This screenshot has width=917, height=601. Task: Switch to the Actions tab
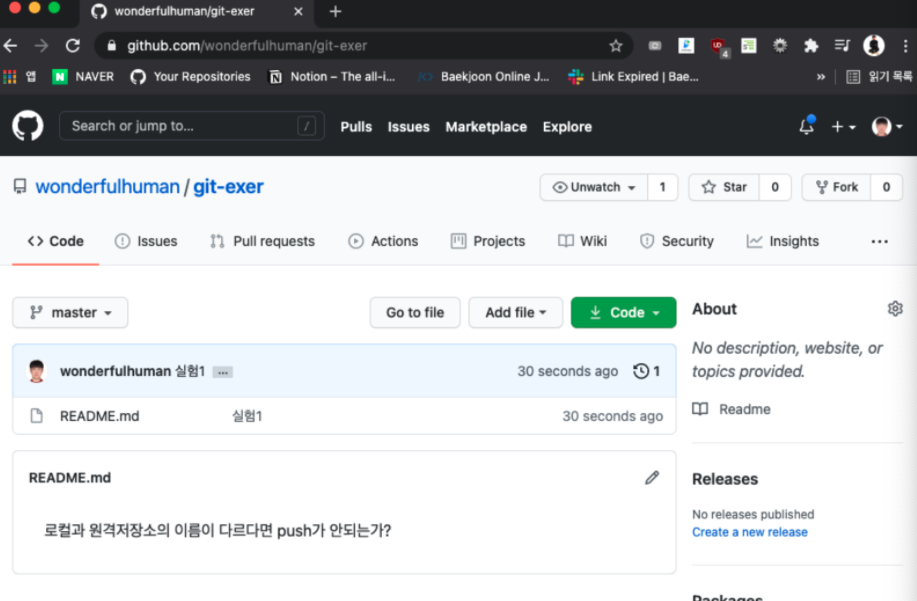point(383,241)
